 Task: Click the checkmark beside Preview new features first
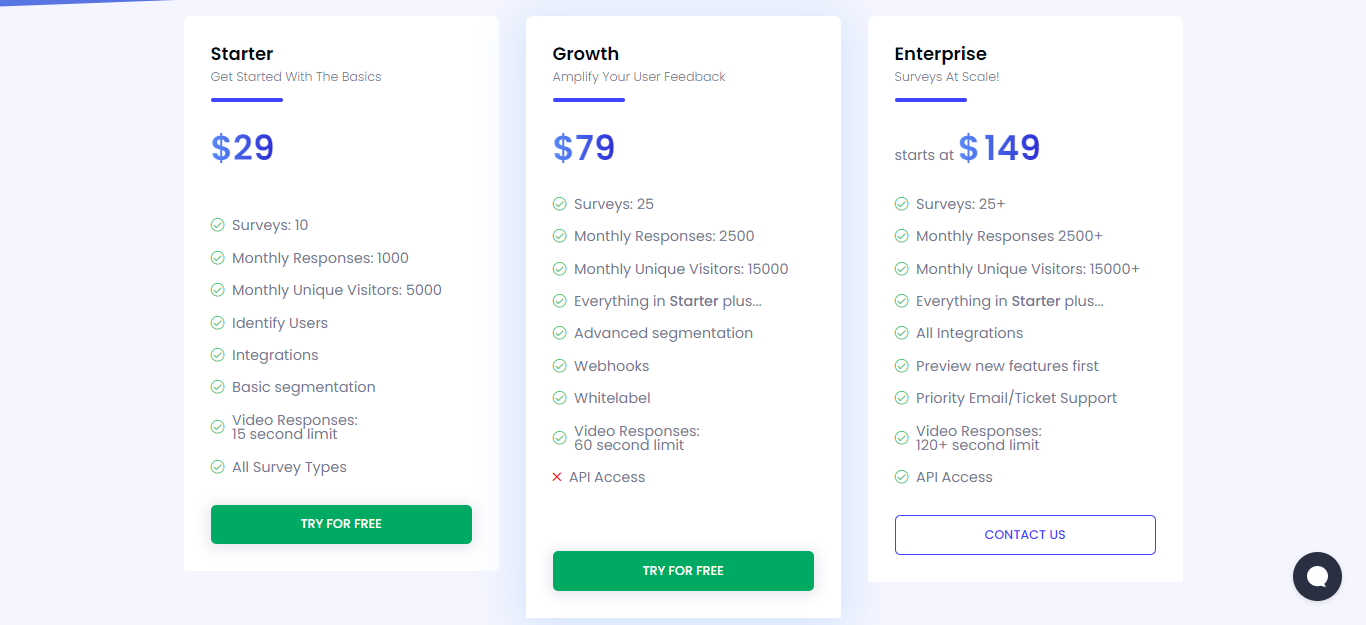coord(901,366)
